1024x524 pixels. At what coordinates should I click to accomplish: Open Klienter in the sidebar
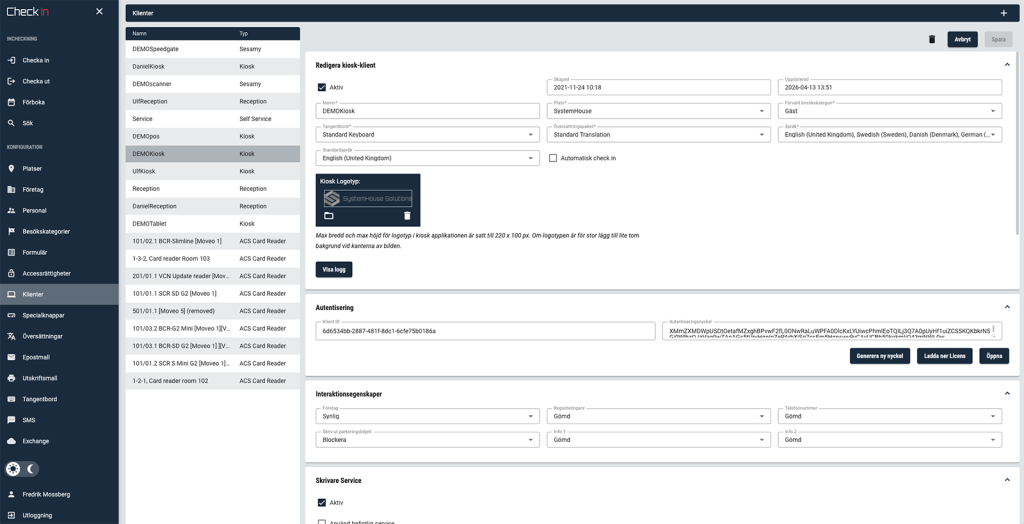coord(59,294)
